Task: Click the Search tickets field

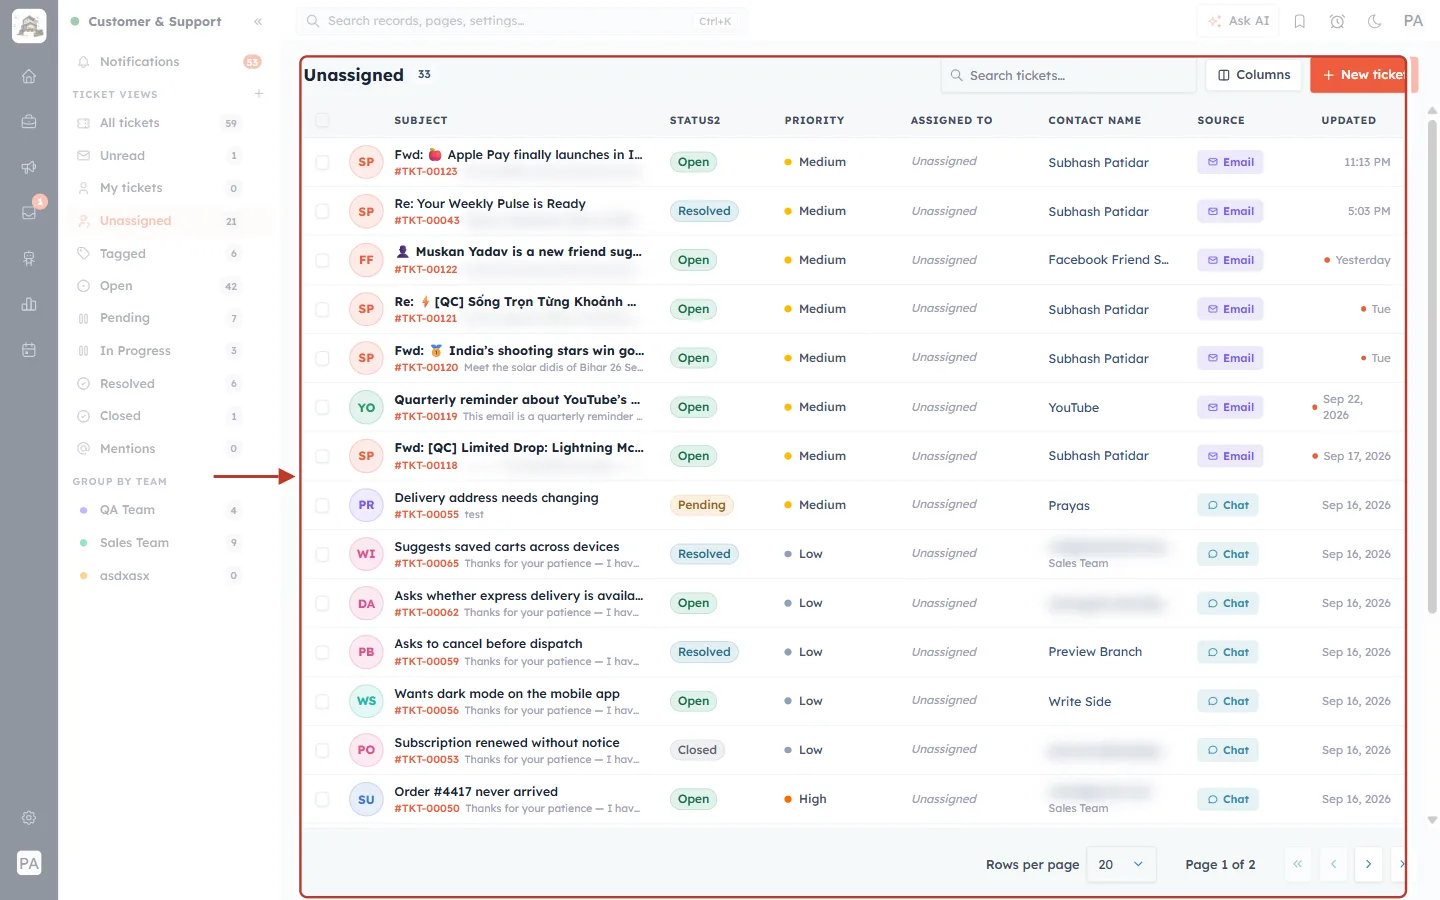Action: point(1068,75)
